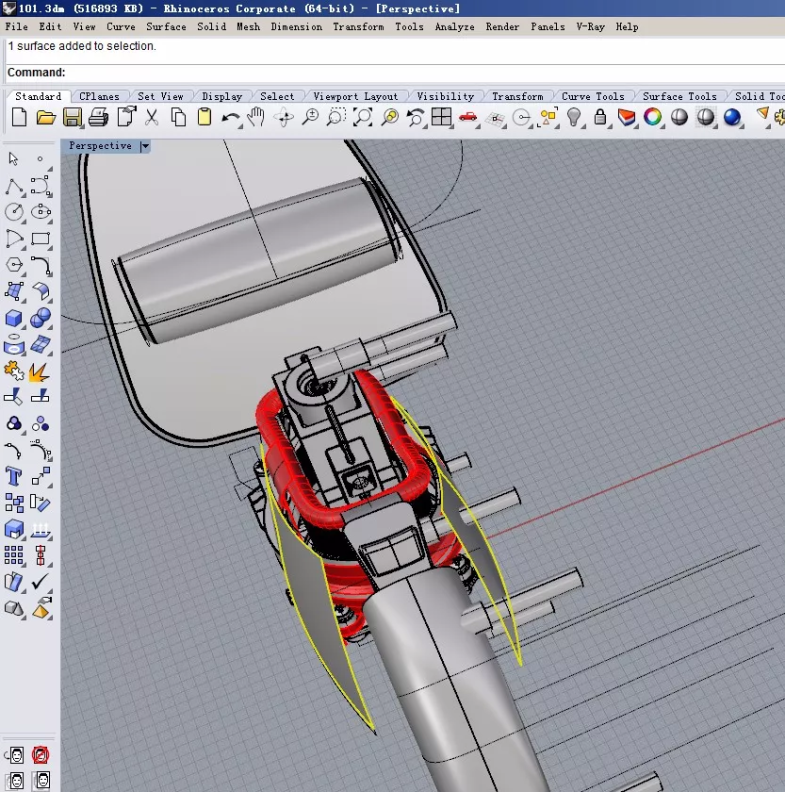Toggle the shaded viewport sphere icon
The image size is (785, 792).
[x=706, y=118]
